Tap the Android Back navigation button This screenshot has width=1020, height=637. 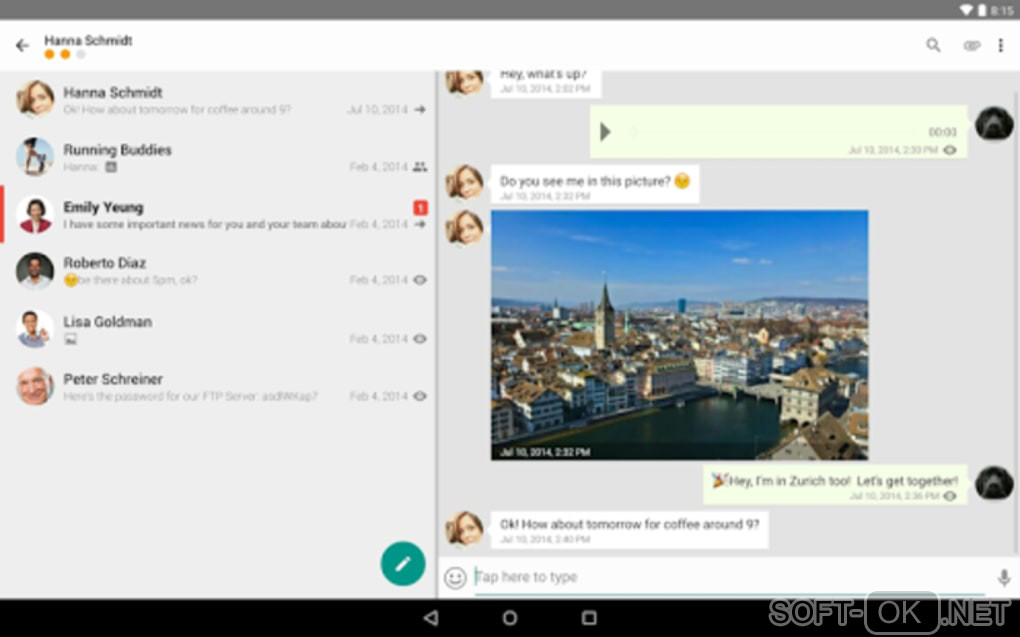click(431, 617)
